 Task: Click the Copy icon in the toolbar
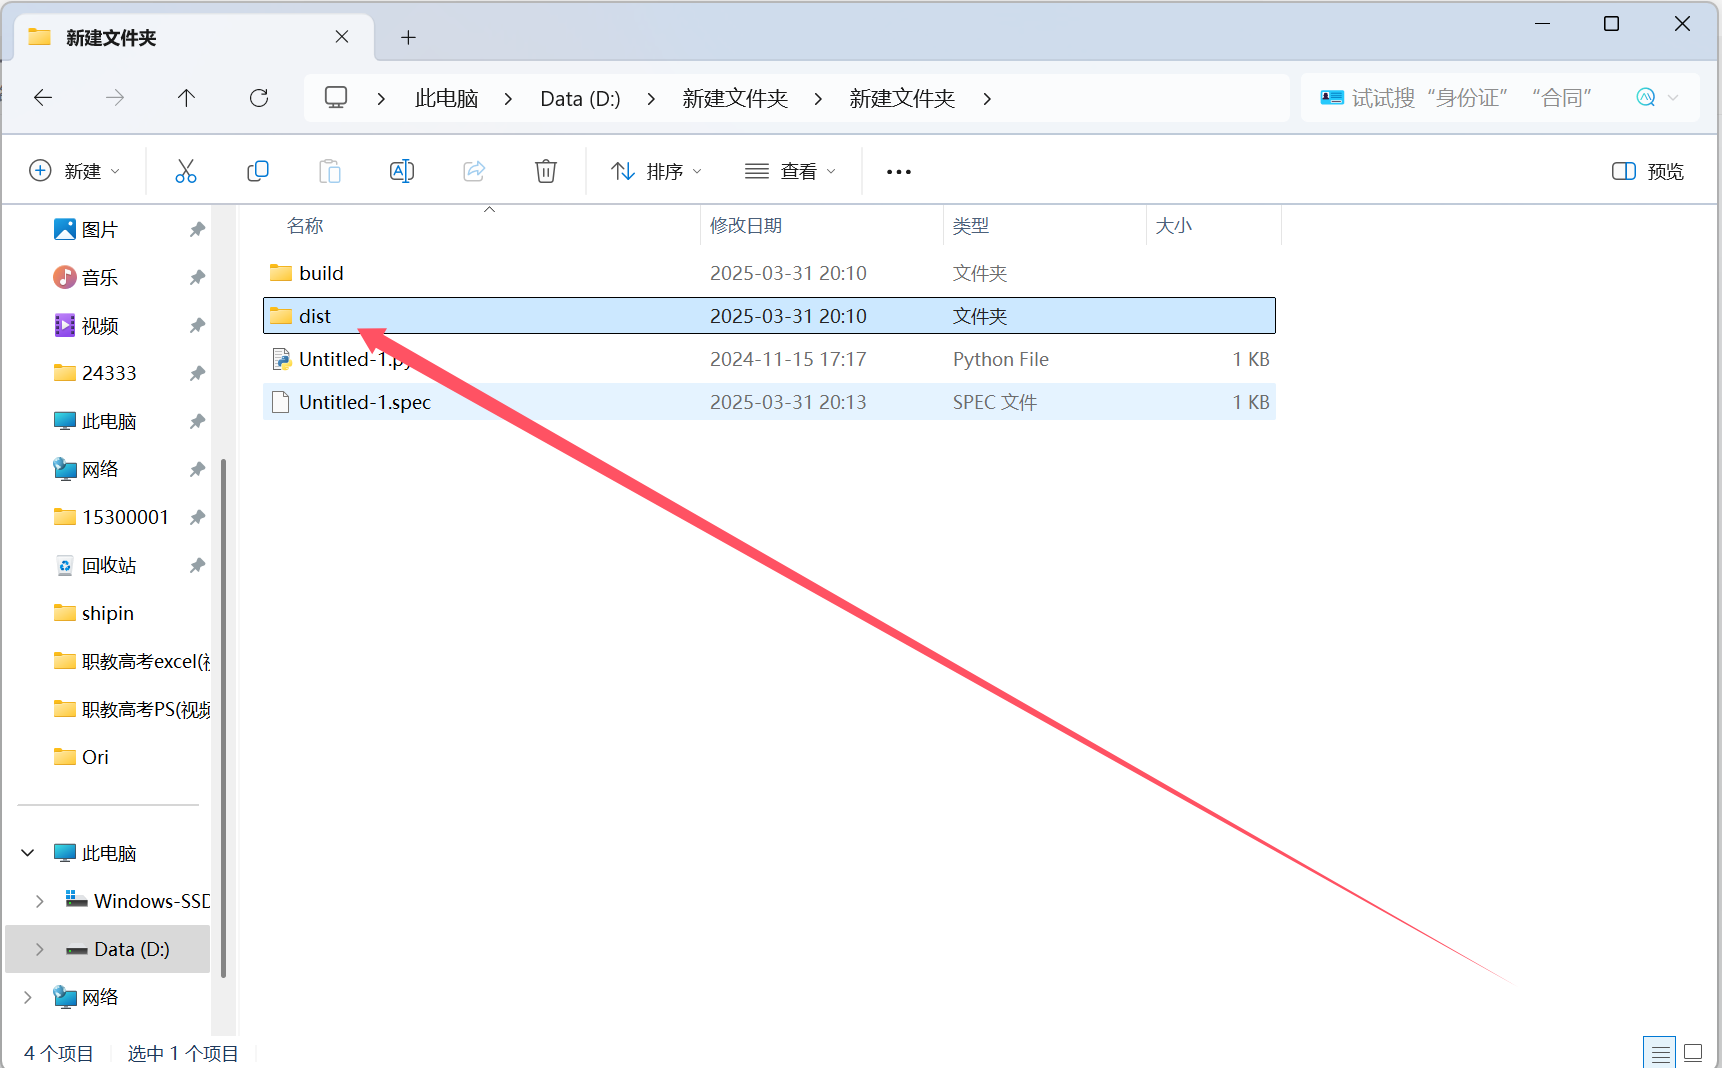(x=258, y=170)
